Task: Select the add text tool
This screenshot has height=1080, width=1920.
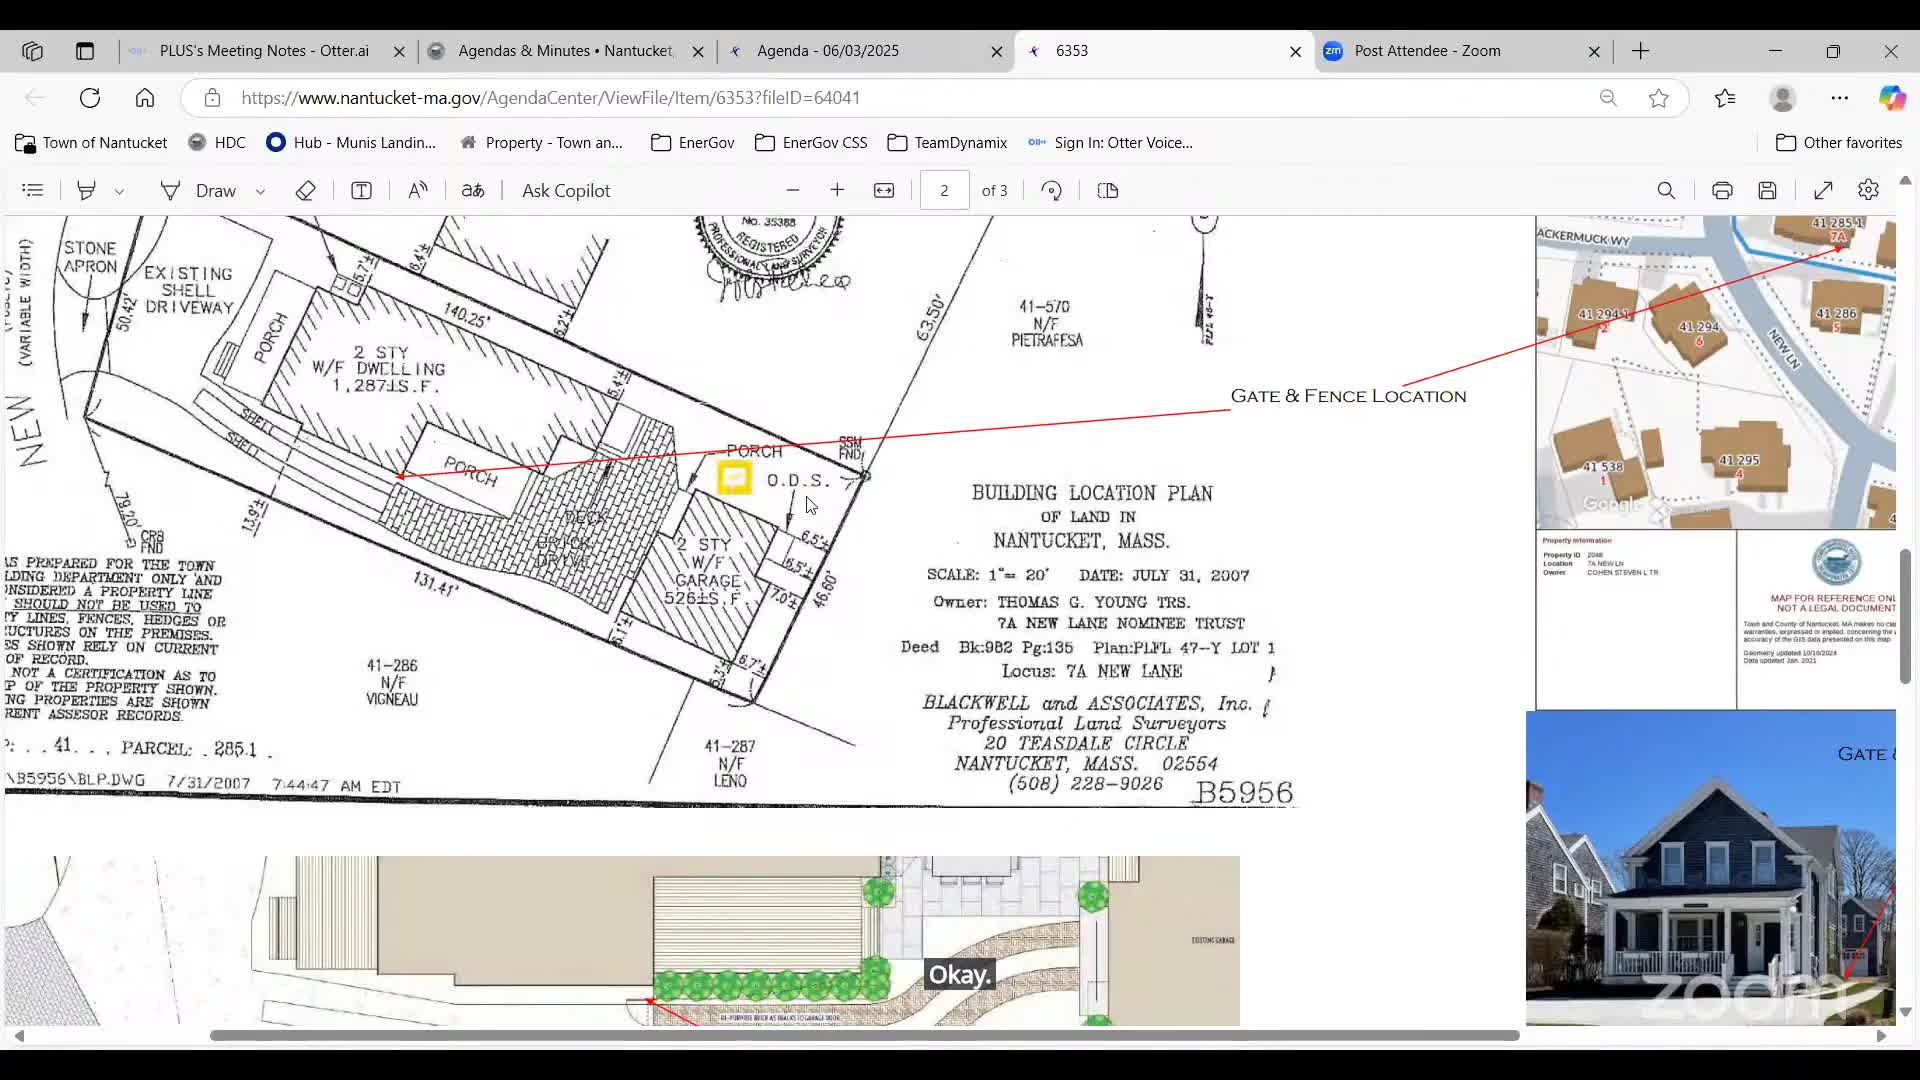Action: coord(362,190)
